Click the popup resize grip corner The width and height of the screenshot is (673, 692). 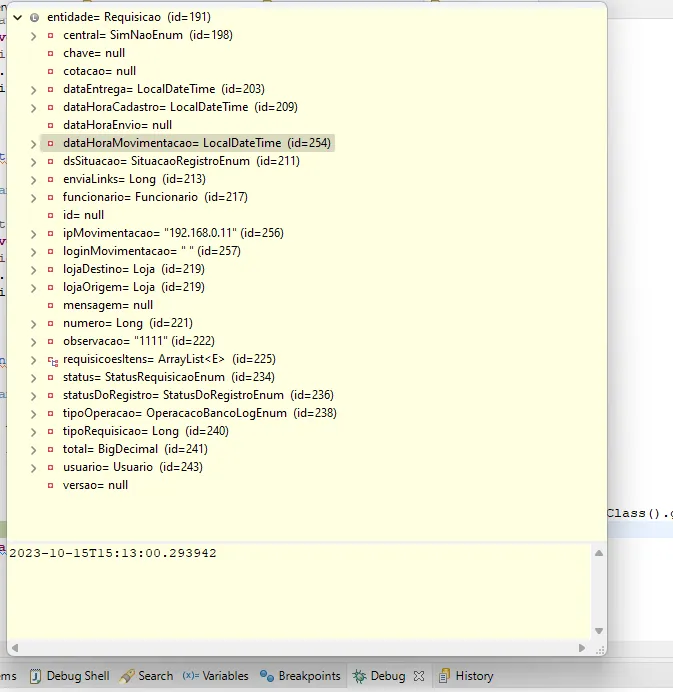coord(600,650)
